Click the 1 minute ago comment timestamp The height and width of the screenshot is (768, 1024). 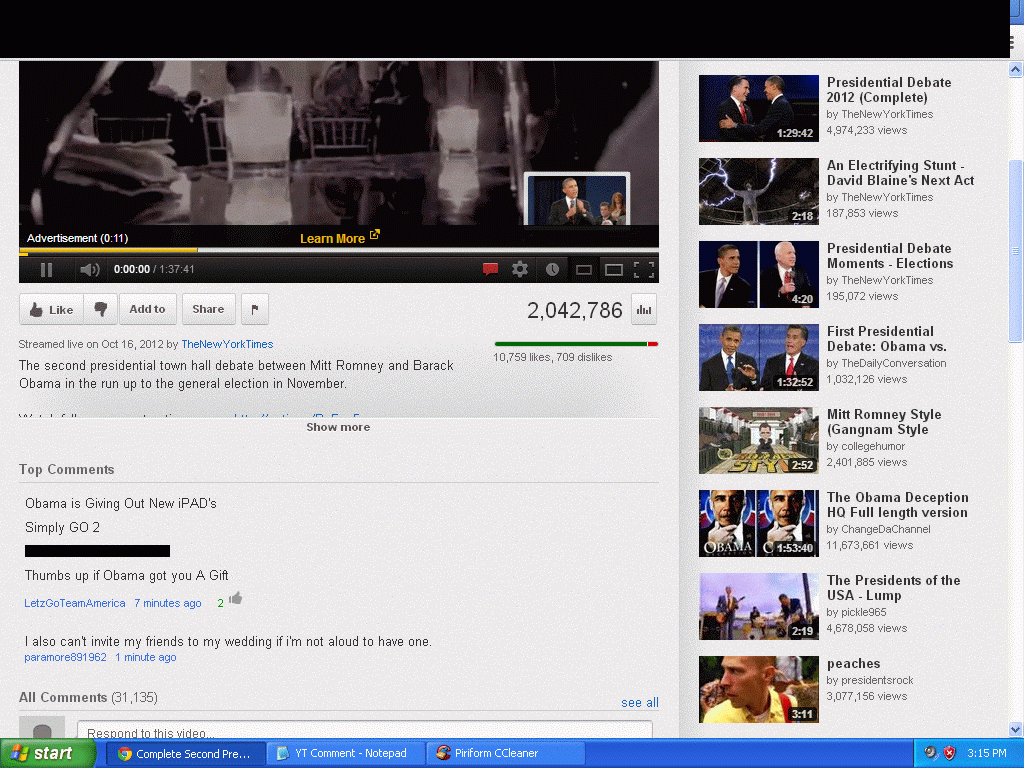point(146,658)
